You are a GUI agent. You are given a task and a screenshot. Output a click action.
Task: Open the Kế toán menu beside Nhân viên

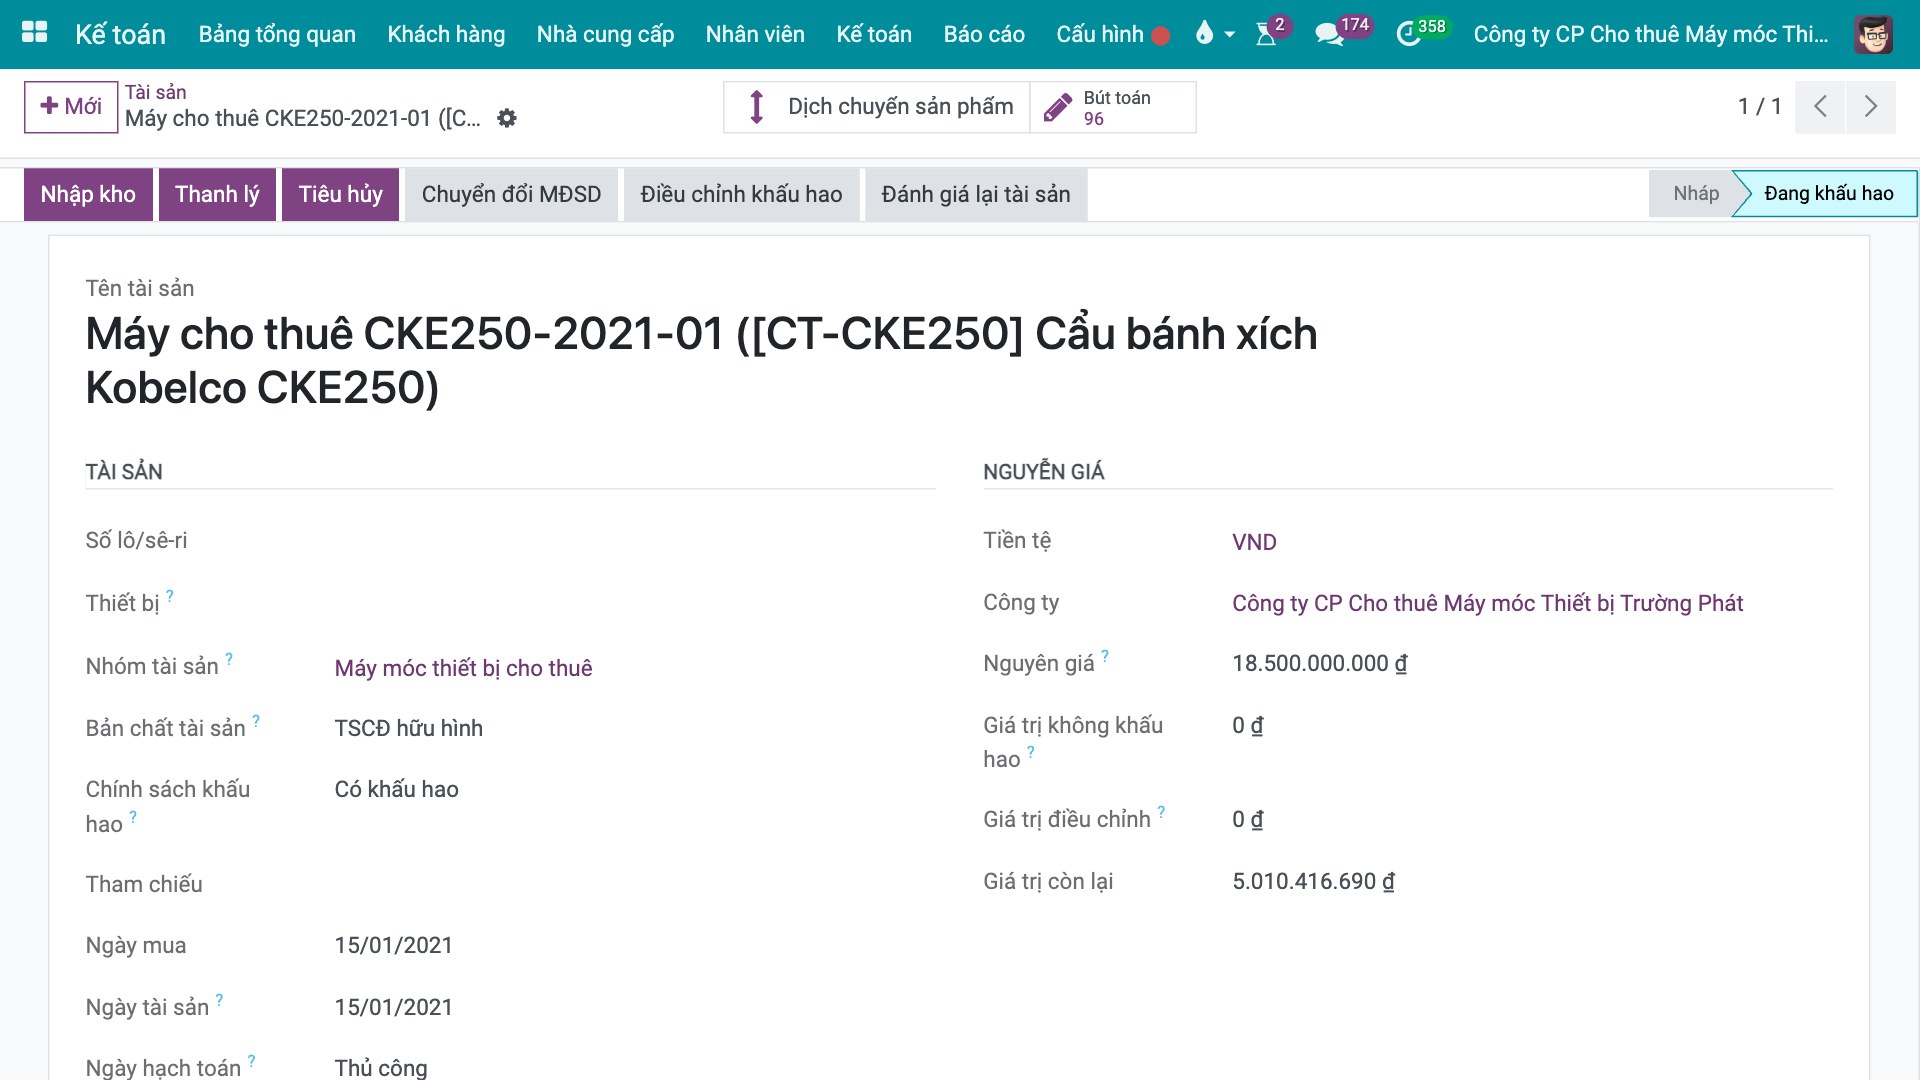(x=874, y=34)
